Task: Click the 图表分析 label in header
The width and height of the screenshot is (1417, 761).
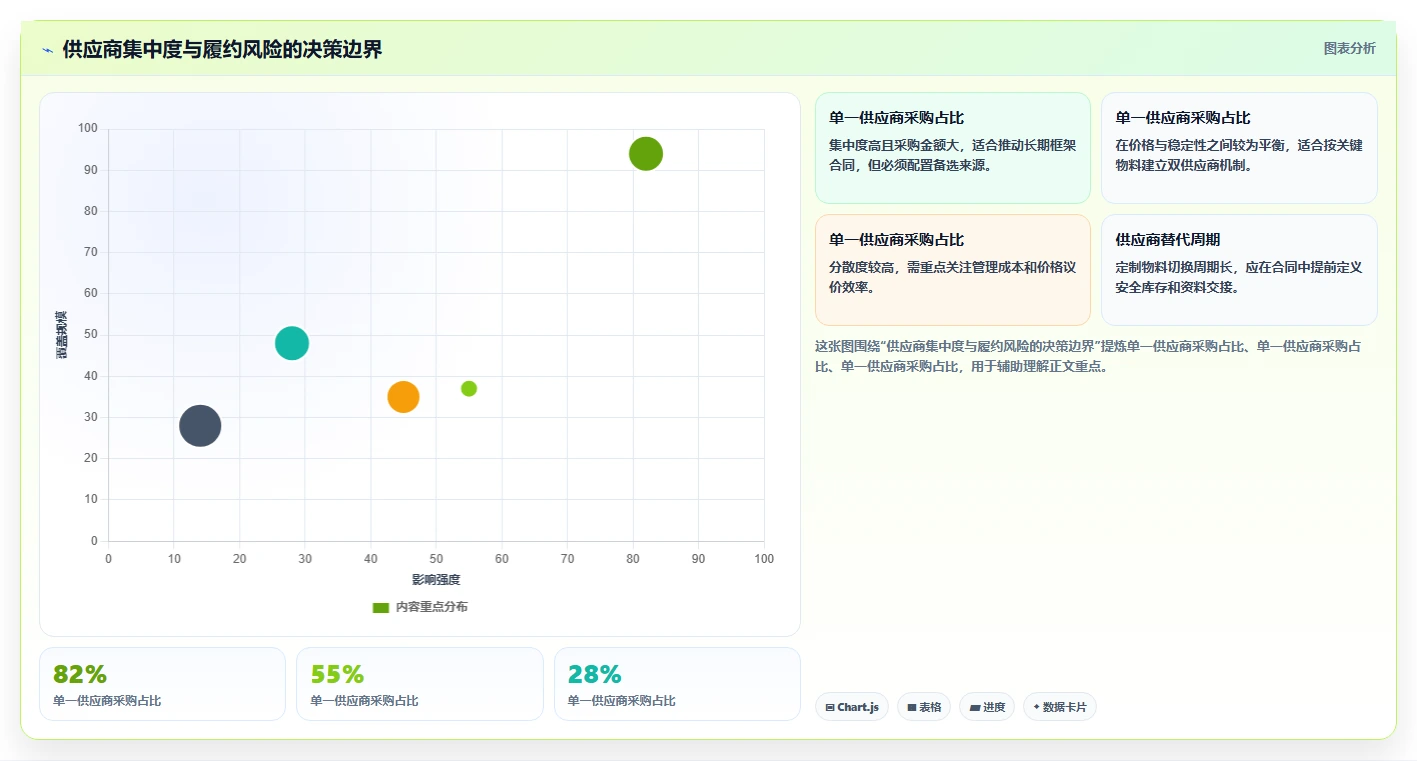Action: tap(1350, 48)
